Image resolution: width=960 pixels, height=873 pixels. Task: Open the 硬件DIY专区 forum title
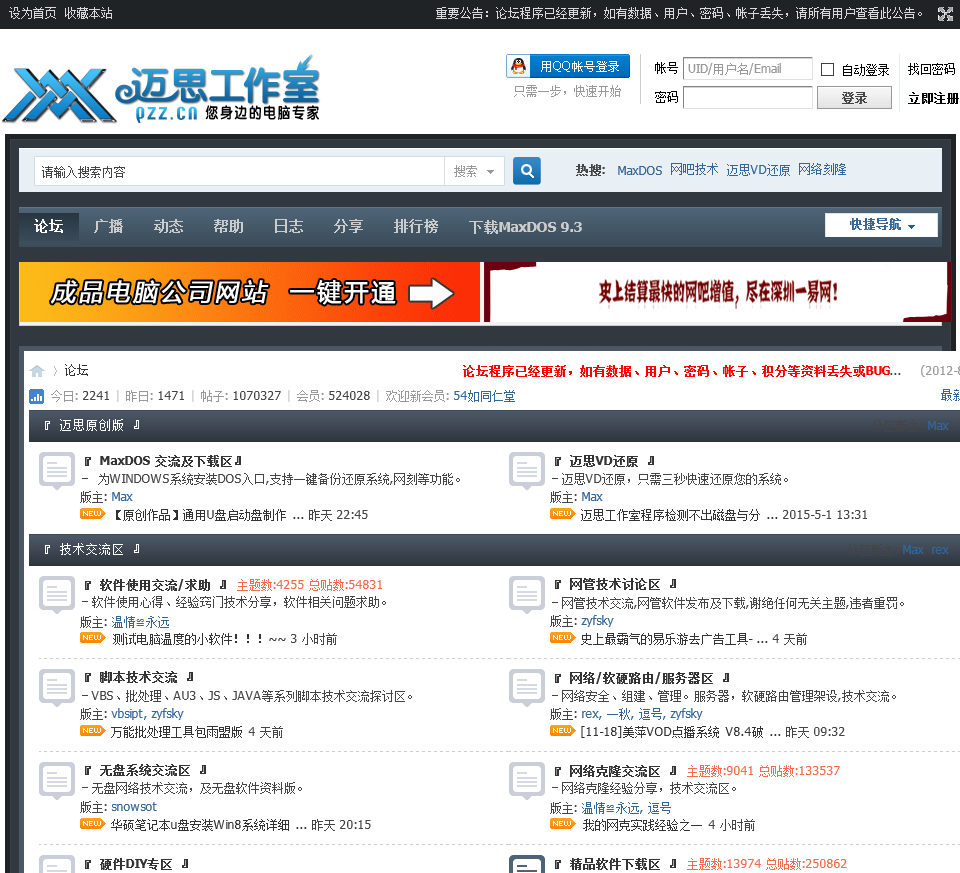[136, 864]
